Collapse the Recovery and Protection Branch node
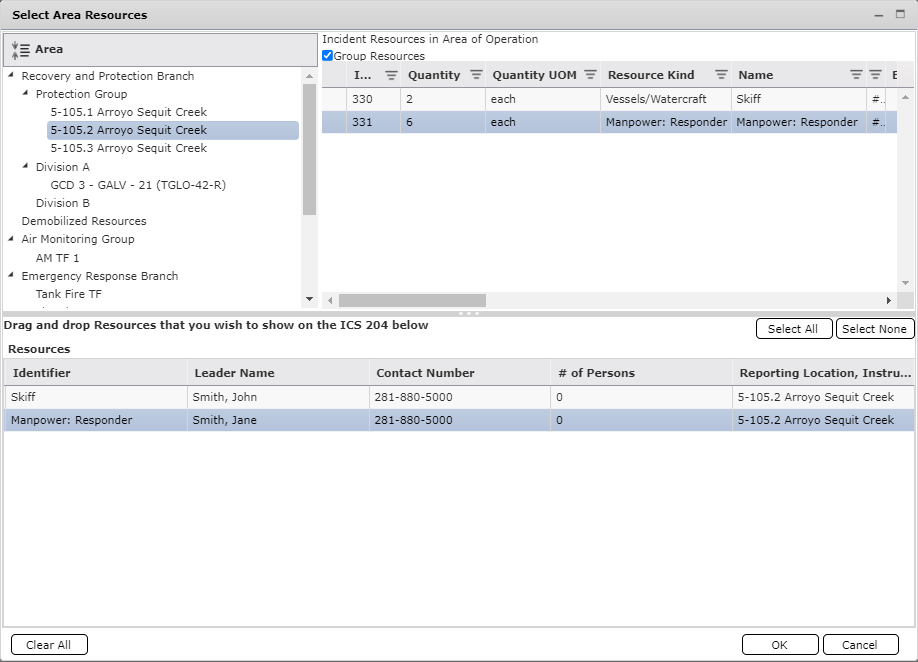 (11, 76)
